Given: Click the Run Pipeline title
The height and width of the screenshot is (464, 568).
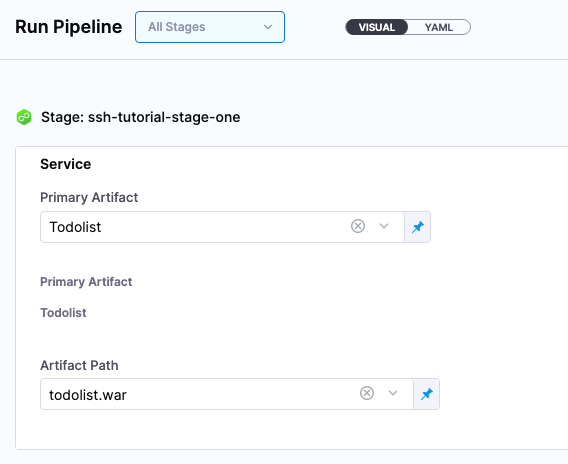Looking at the screenshot, I should coord(68,27).
